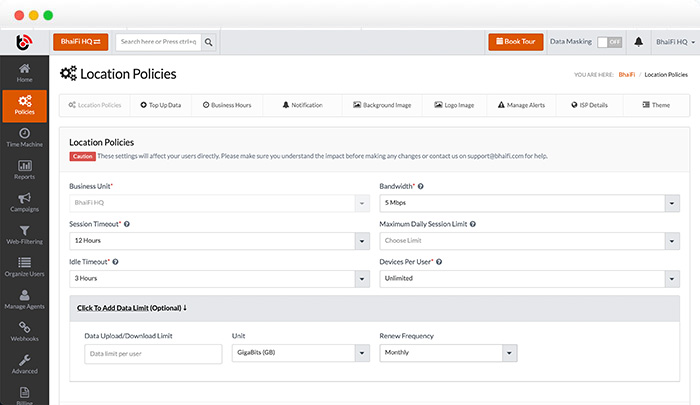700x405 pixels.
Task: Click the notification bell icon
Action: (638, 42)
